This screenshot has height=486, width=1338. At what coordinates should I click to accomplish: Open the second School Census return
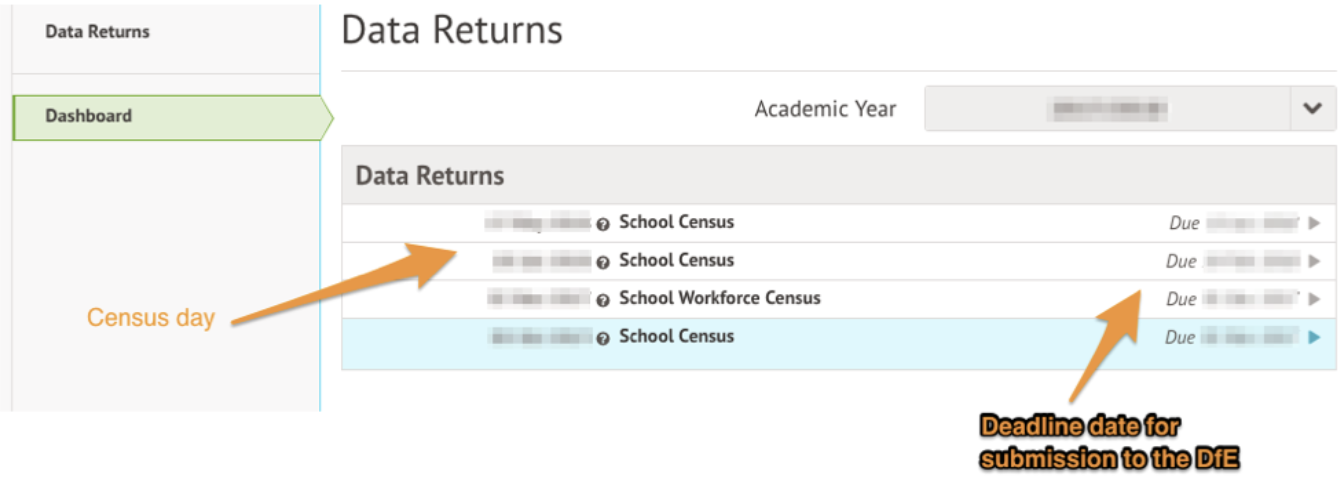[x=677, y=260]
